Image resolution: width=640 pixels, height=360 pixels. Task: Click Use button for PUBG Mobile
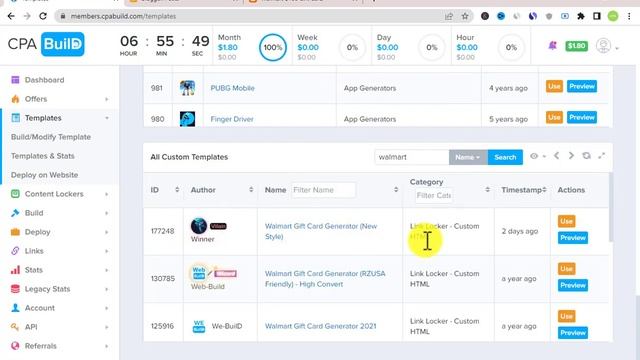click(x=554, y=87)
